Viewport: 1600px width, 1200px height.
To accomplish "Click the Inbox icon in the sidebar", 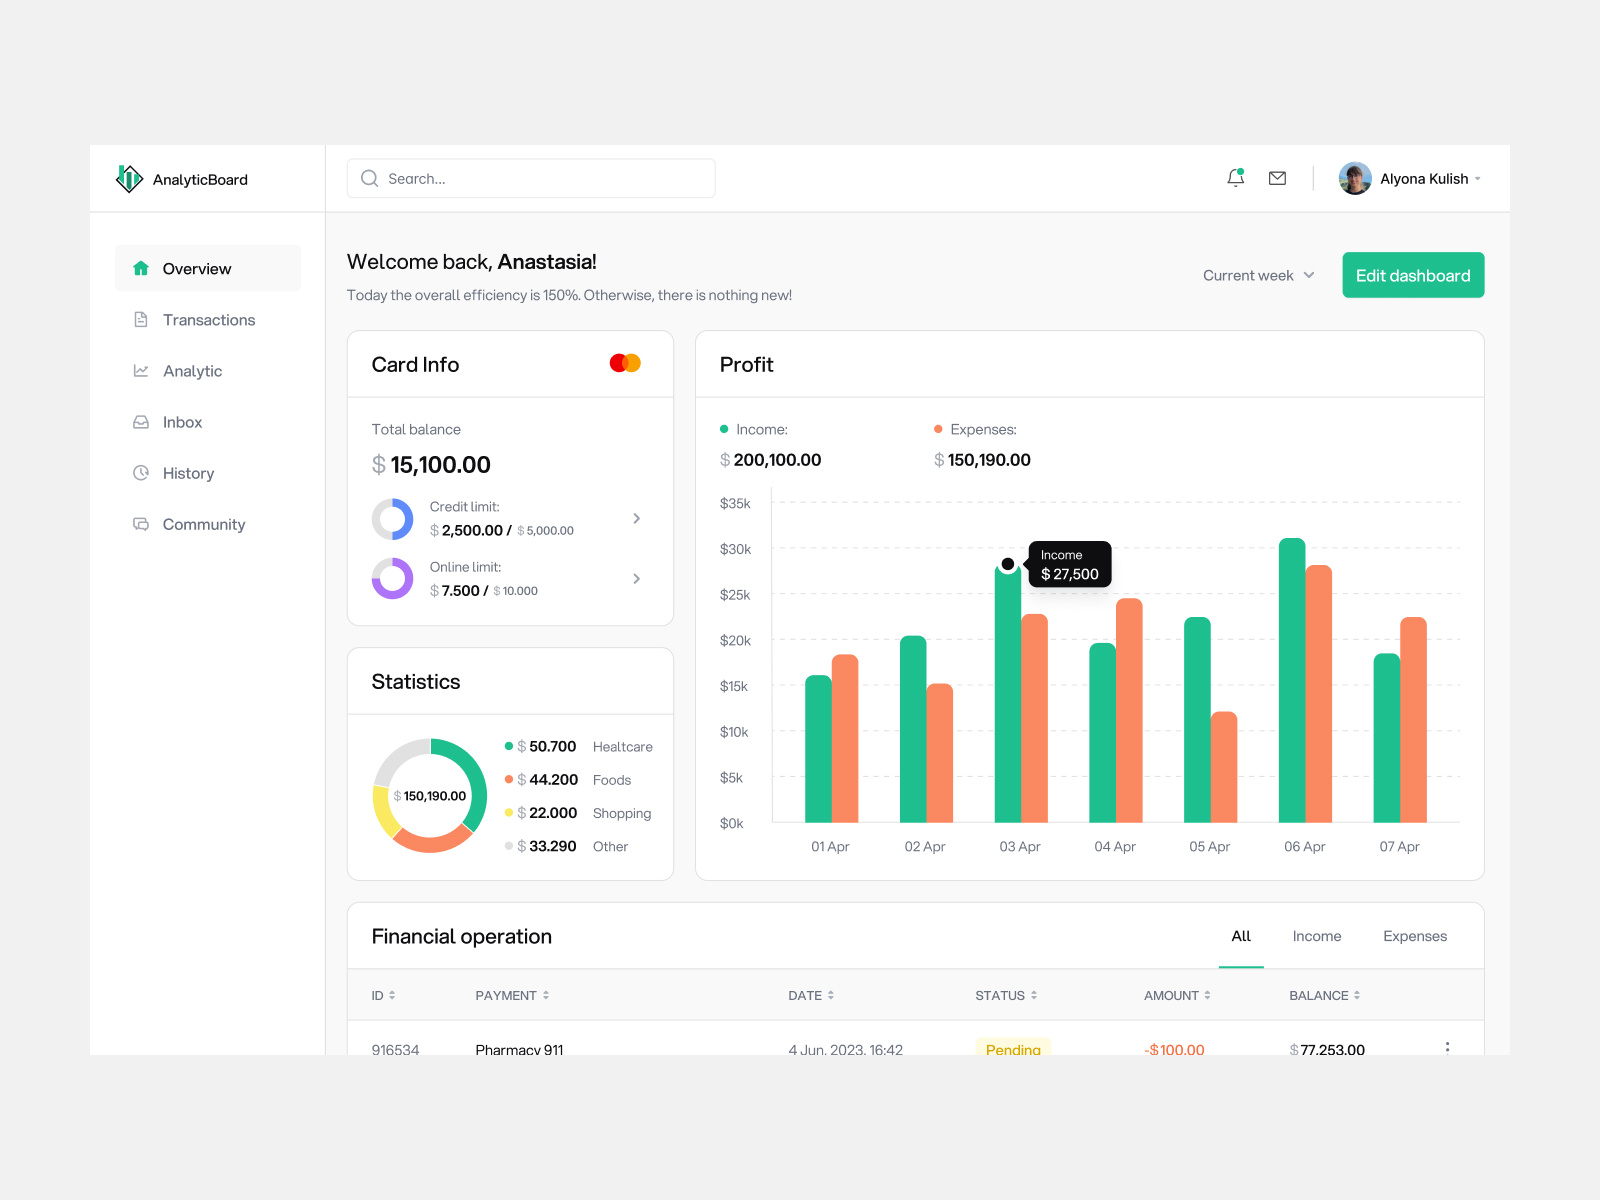I will [x=140, y=421].
